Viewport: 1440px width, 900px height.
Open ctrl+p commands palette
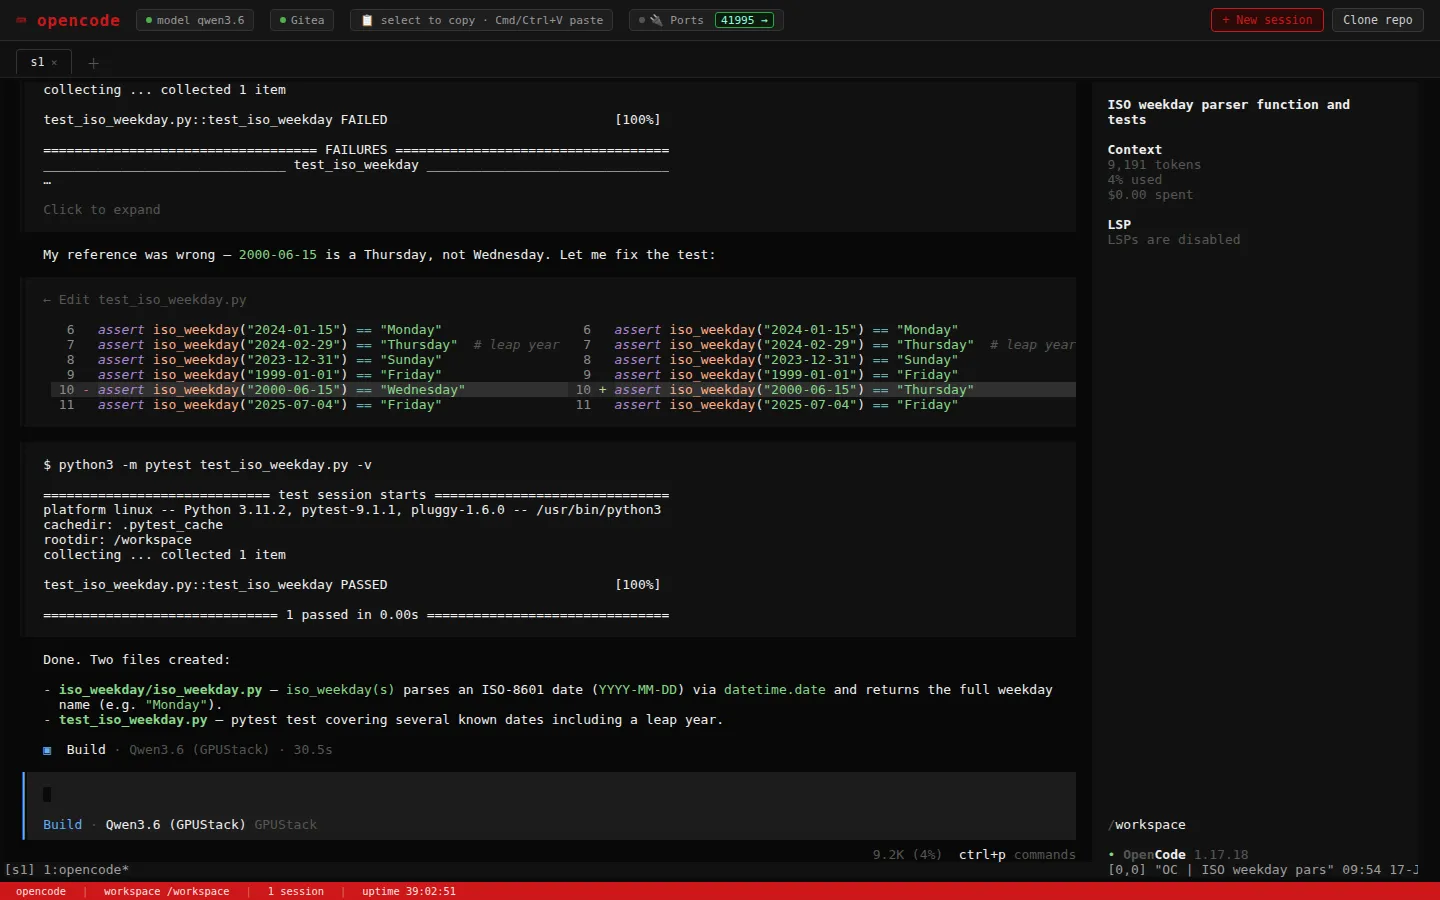click(x=1017, y=855)
